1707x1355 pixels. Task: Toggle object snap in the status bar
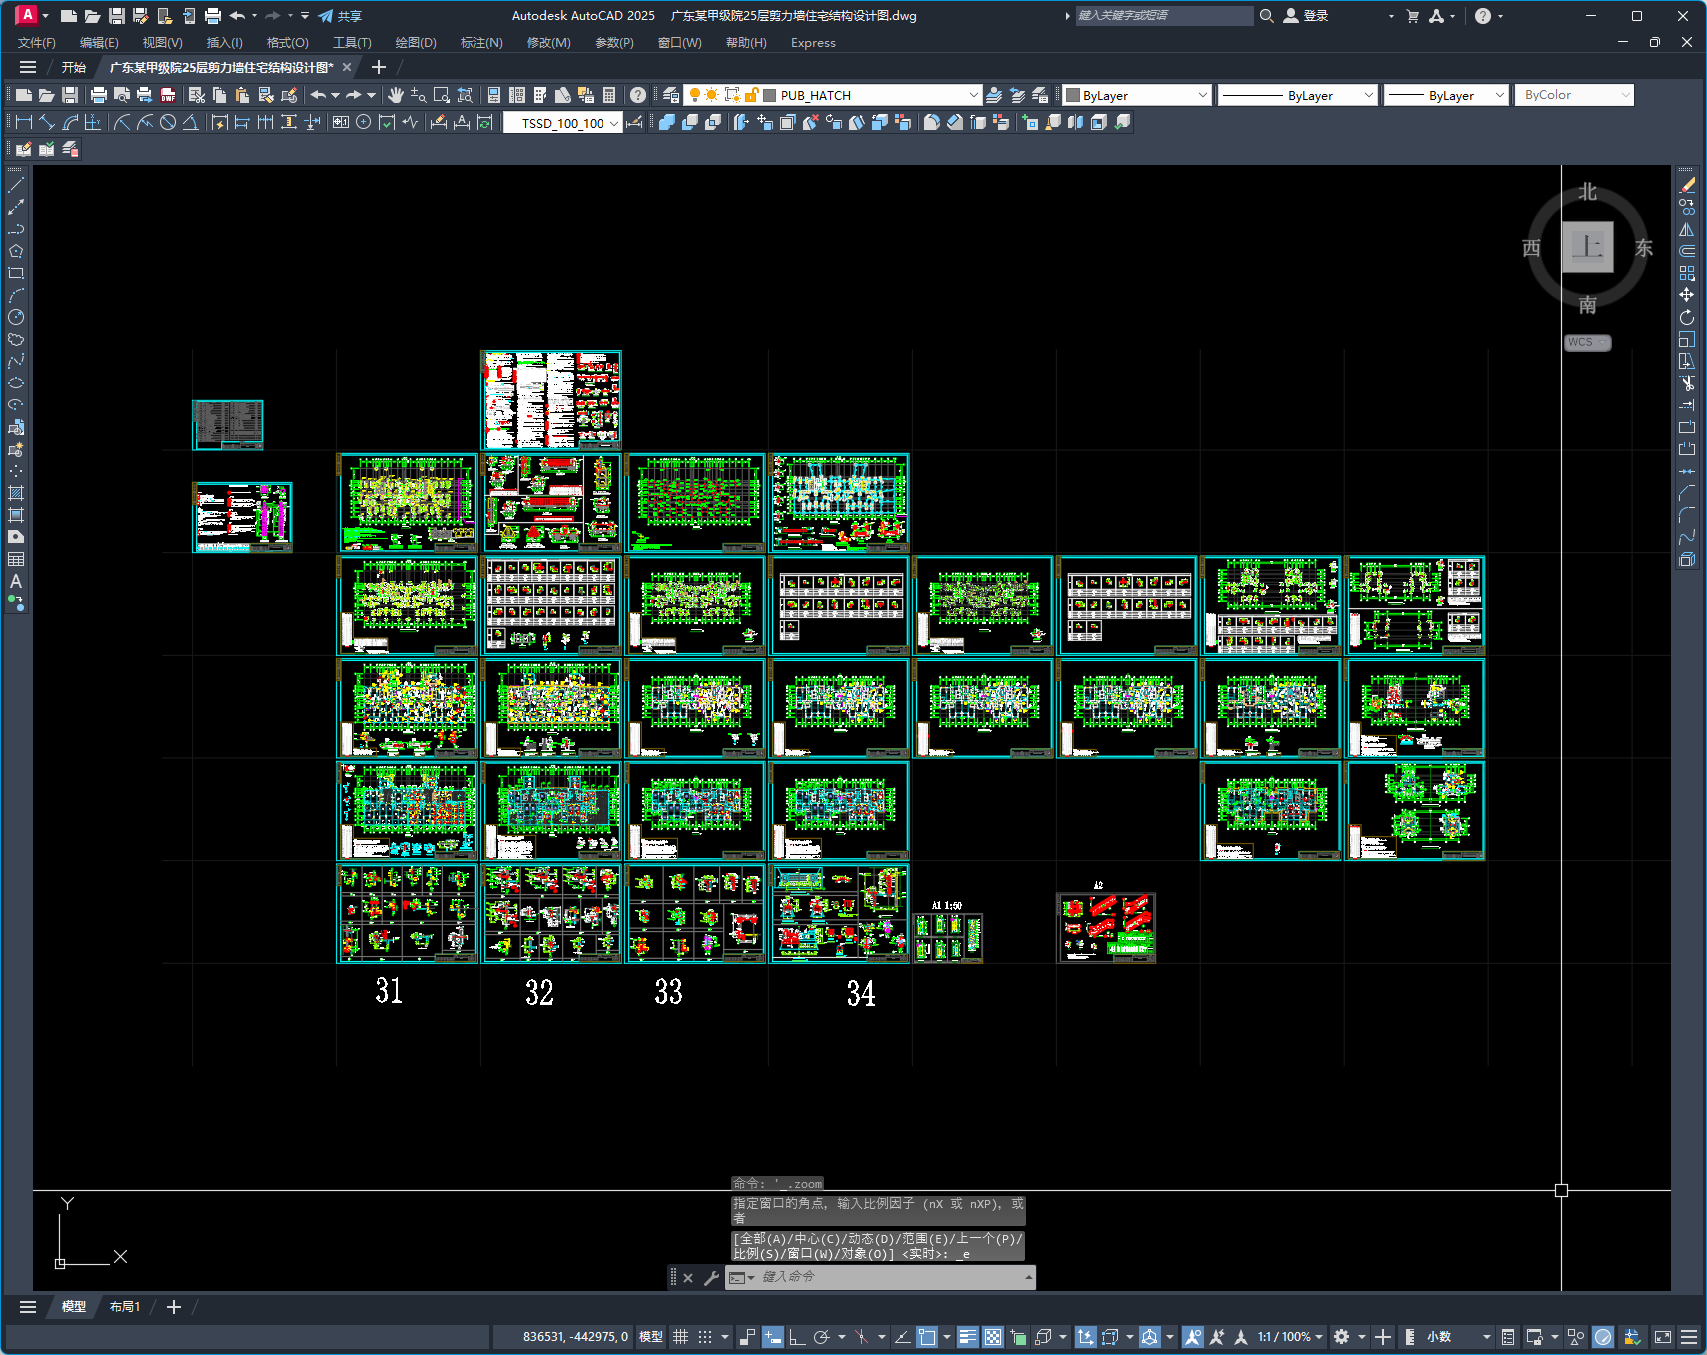coord(927,1337)
